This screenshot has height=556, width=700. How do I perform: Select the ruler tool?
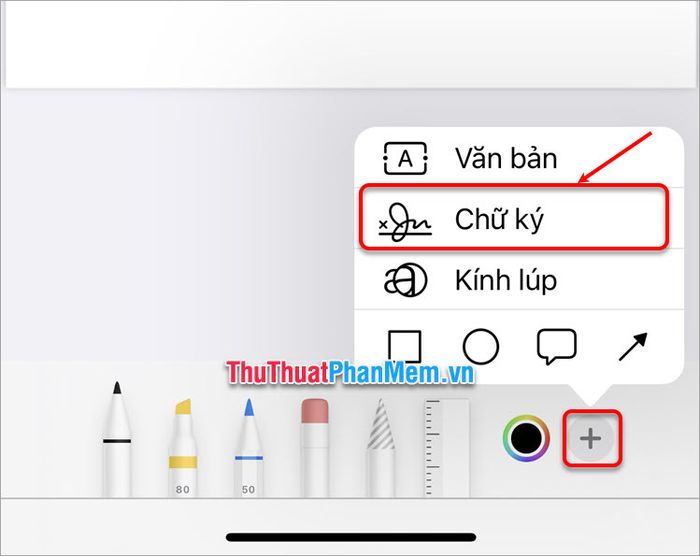tap(446, 448)
